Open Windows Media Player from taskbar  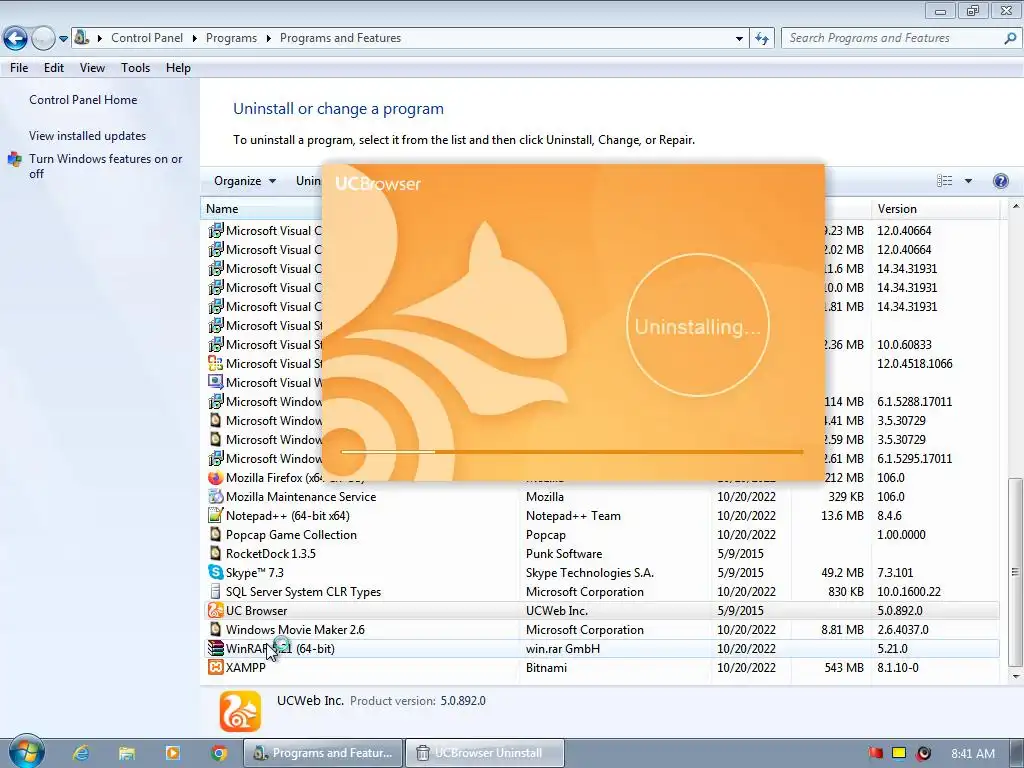pos(172,754)
